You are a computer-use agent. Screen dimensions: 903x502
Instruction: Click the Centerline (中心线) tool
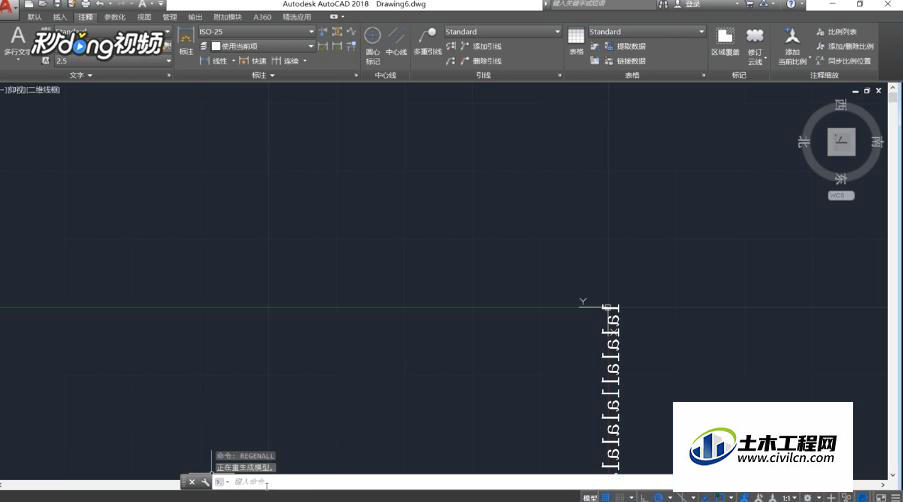pyautogui.click(x=396, y=41)
